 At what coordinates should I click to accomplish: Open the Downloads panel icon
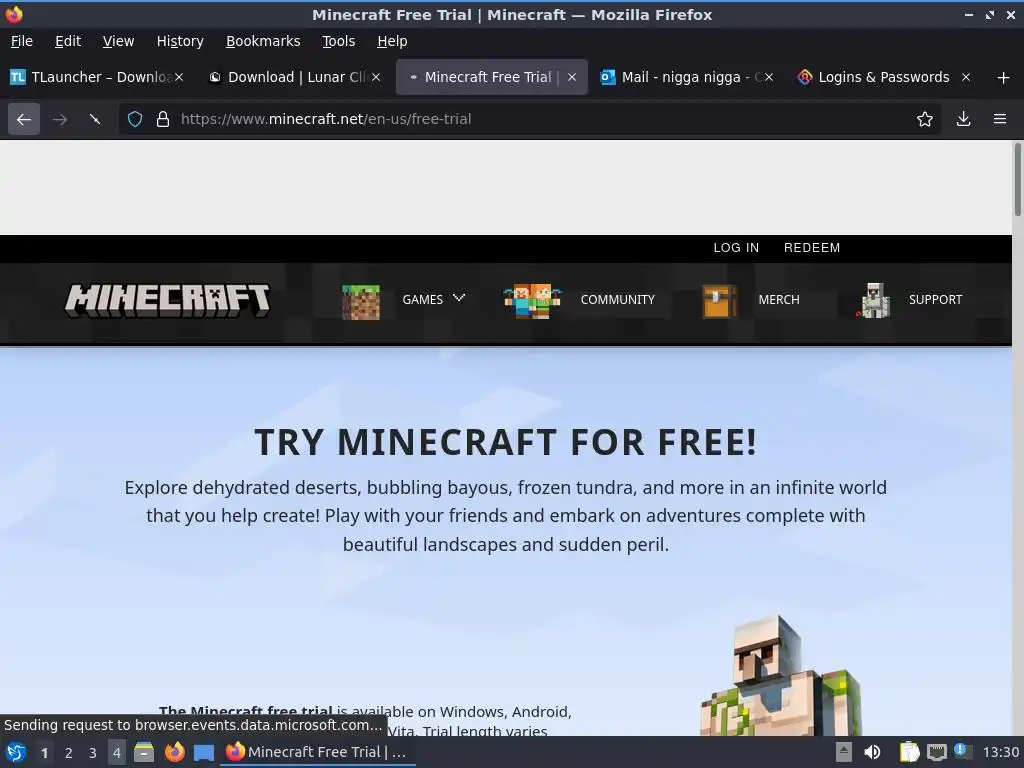(963, 119)
